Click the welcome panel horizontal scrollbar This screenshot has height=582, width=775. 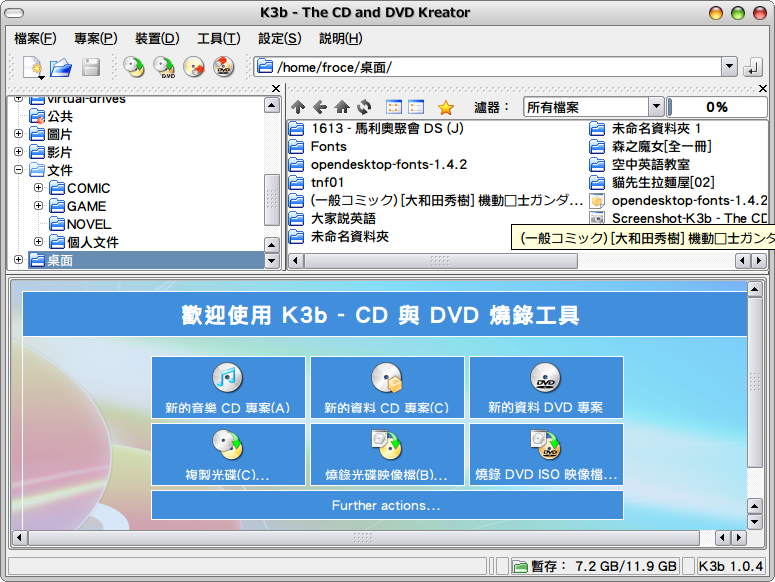click(364, 538)
